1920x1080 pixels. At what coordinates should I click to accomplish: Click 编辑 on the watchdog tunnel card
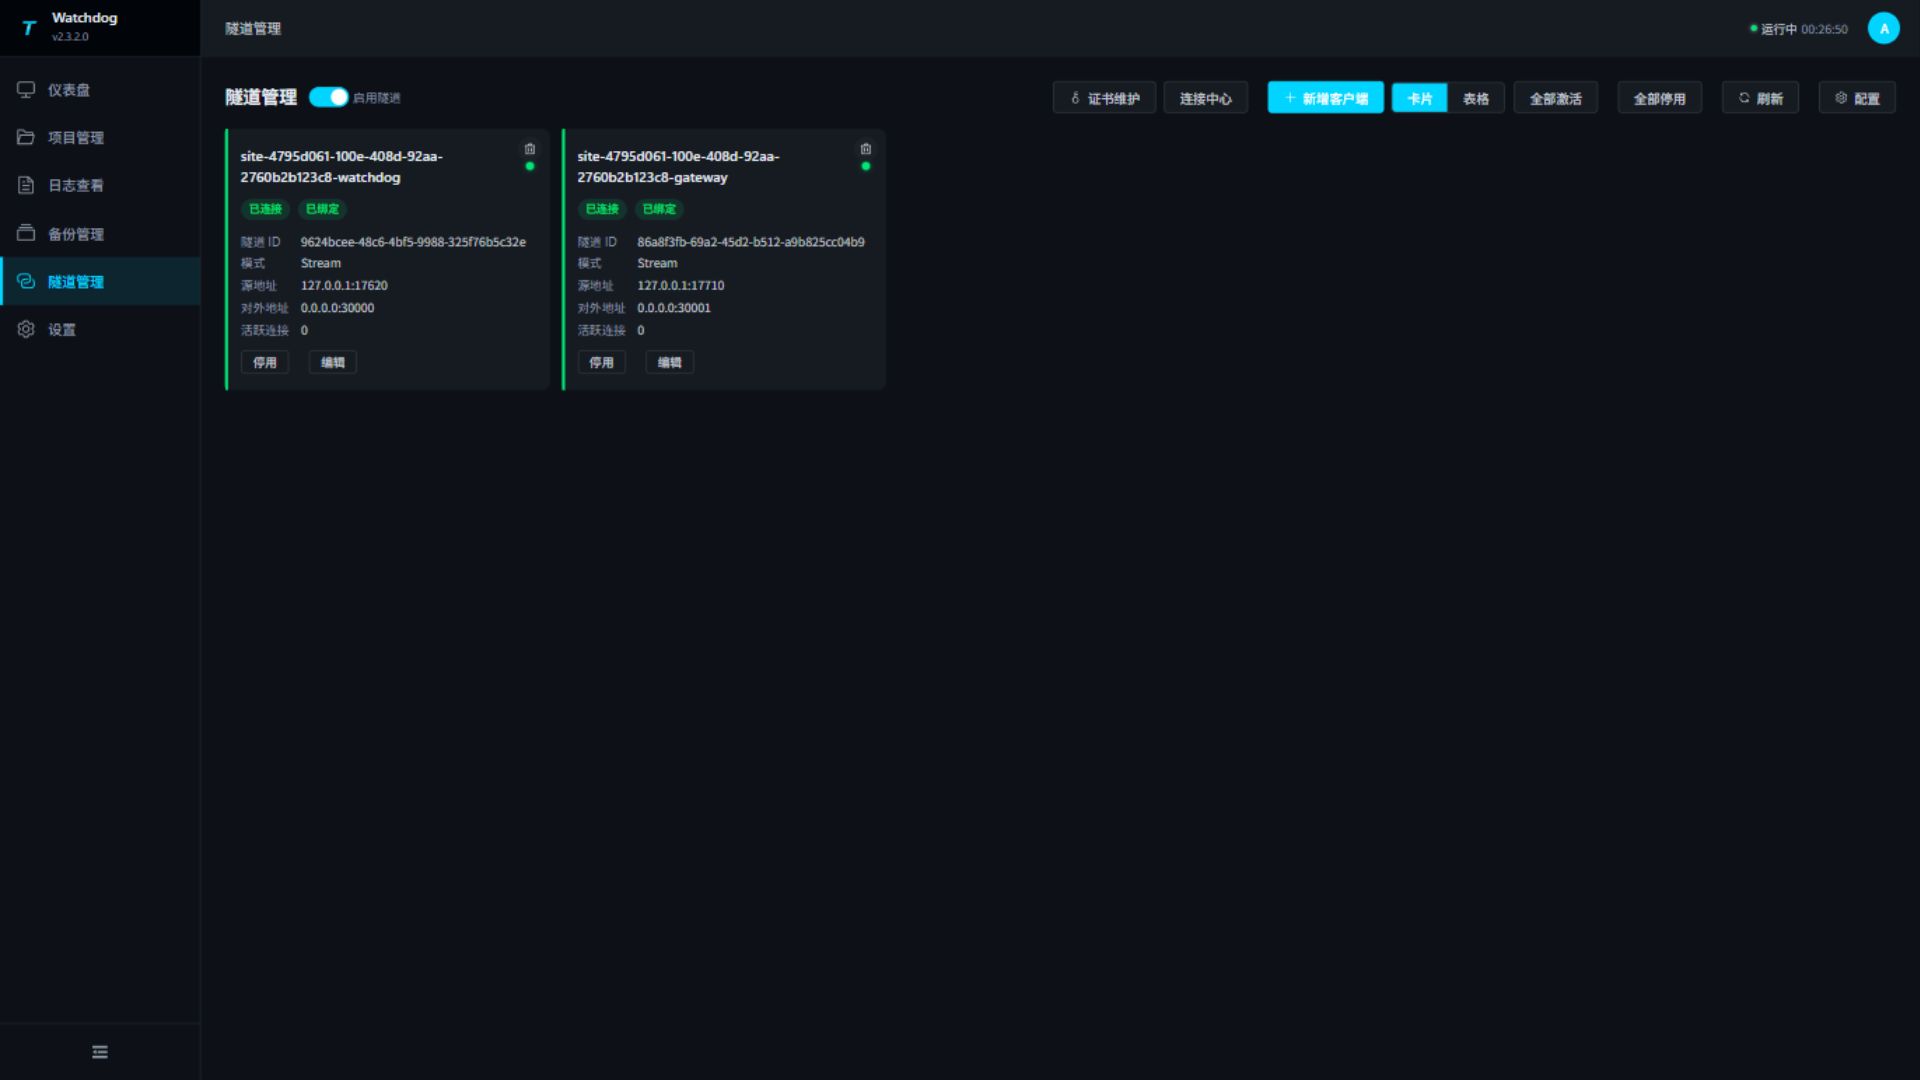(333, 363)
